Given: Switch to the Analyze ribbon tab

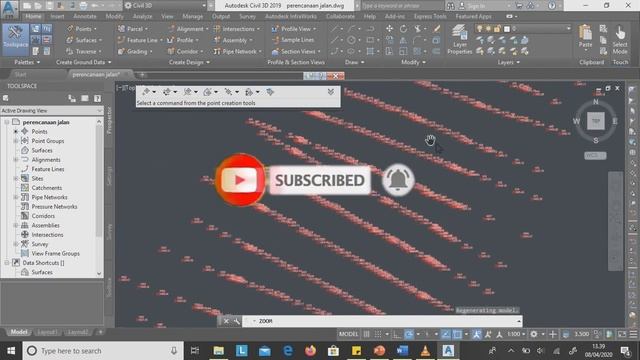Looking at the screenshot, I should tap(142, 16).
